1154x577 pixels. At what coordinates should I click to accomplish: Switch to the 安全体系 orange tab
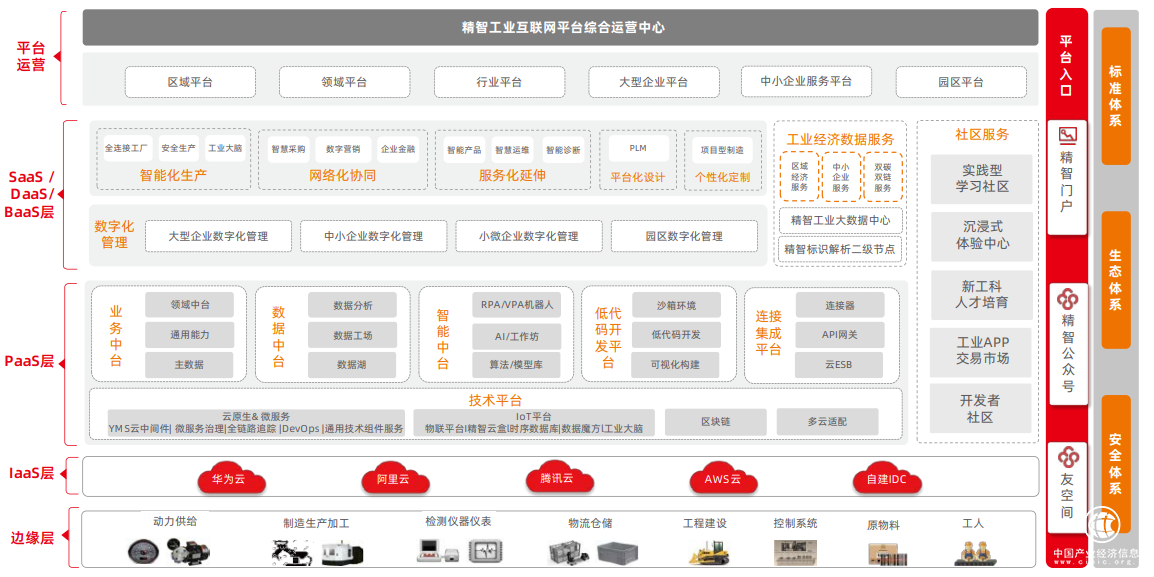[1115, 462]
